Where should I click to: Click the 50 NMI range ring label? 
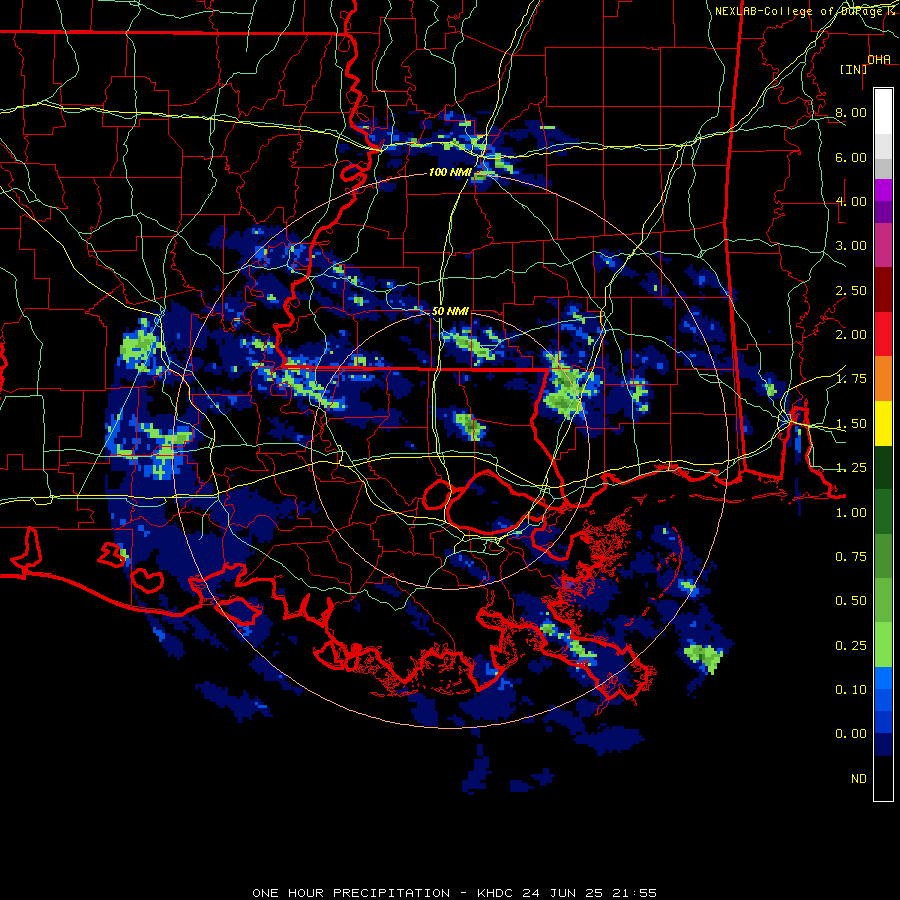click(450, 311)
